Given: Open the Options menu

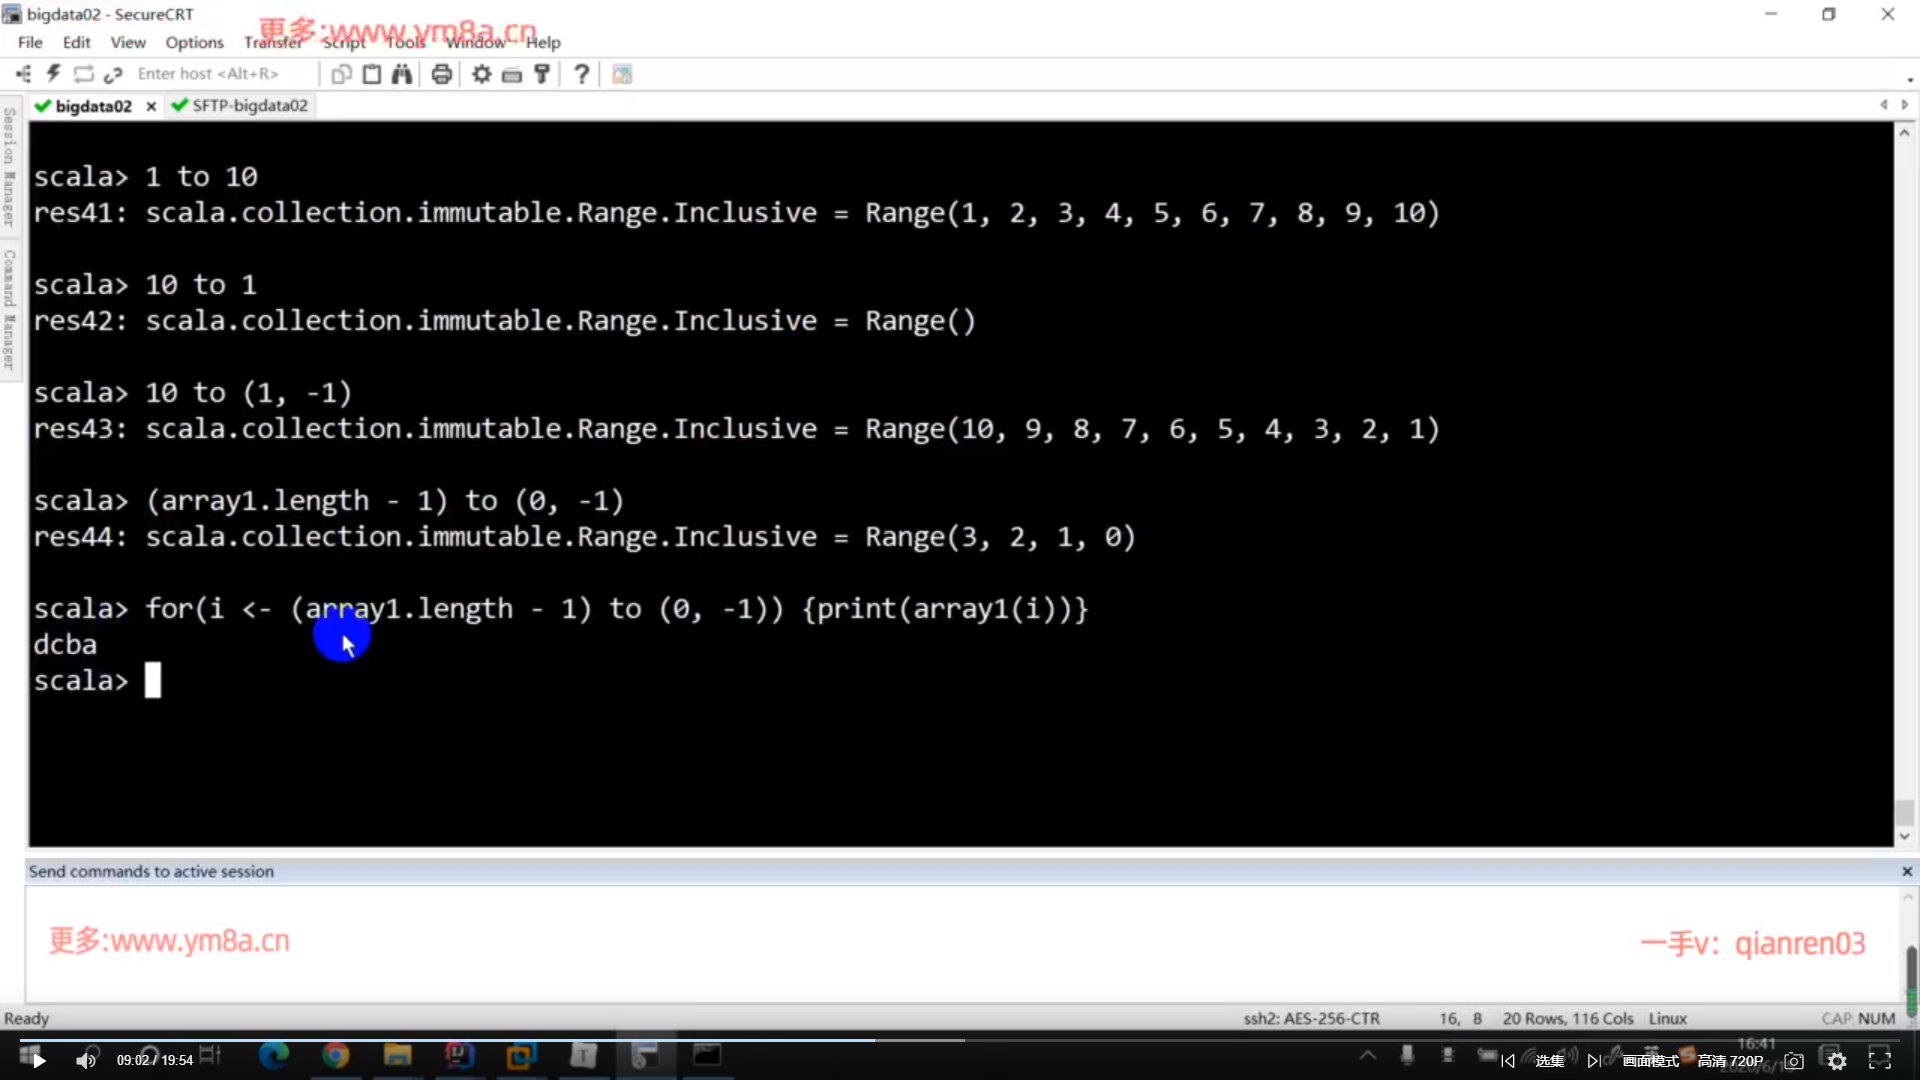Looking at the screenshot, I should pyautogui.click(x=194, y=42).
